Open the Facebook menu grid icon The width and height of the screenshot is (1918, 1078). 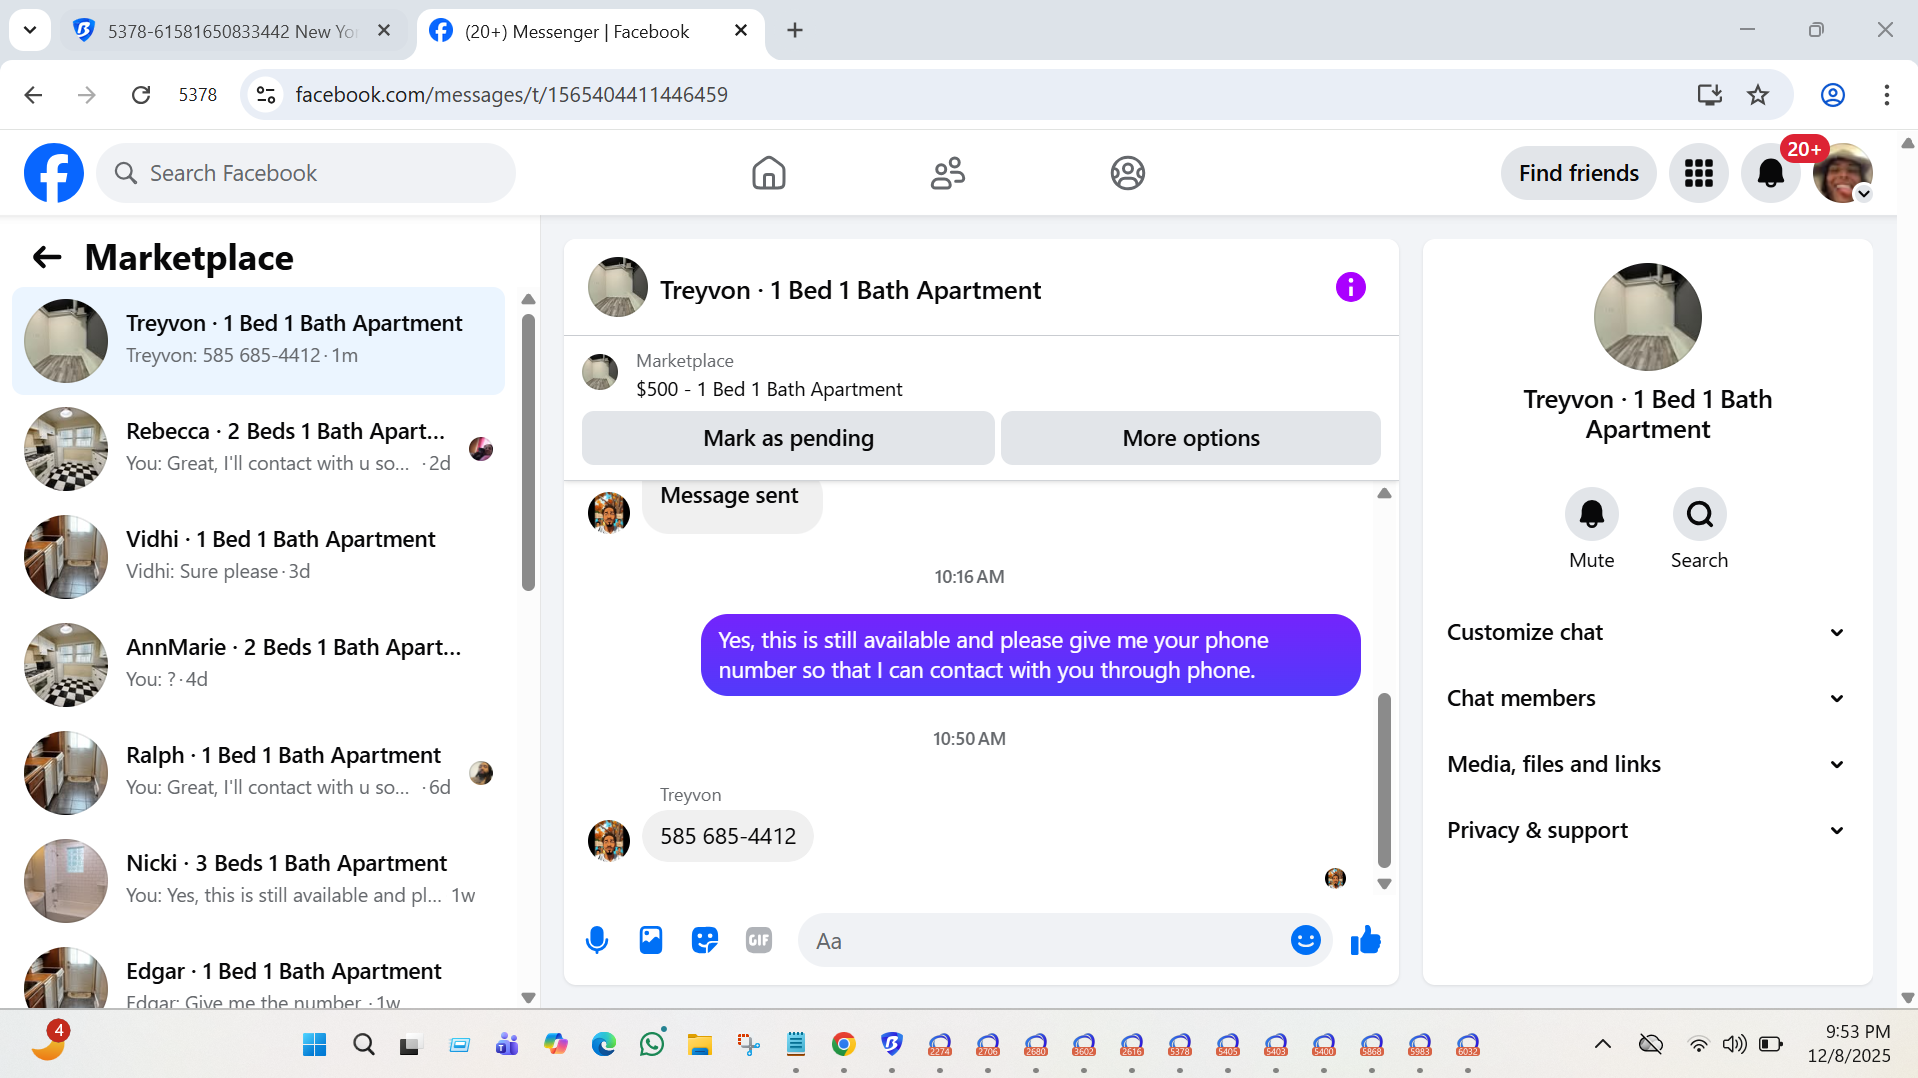click(1698, 173)
